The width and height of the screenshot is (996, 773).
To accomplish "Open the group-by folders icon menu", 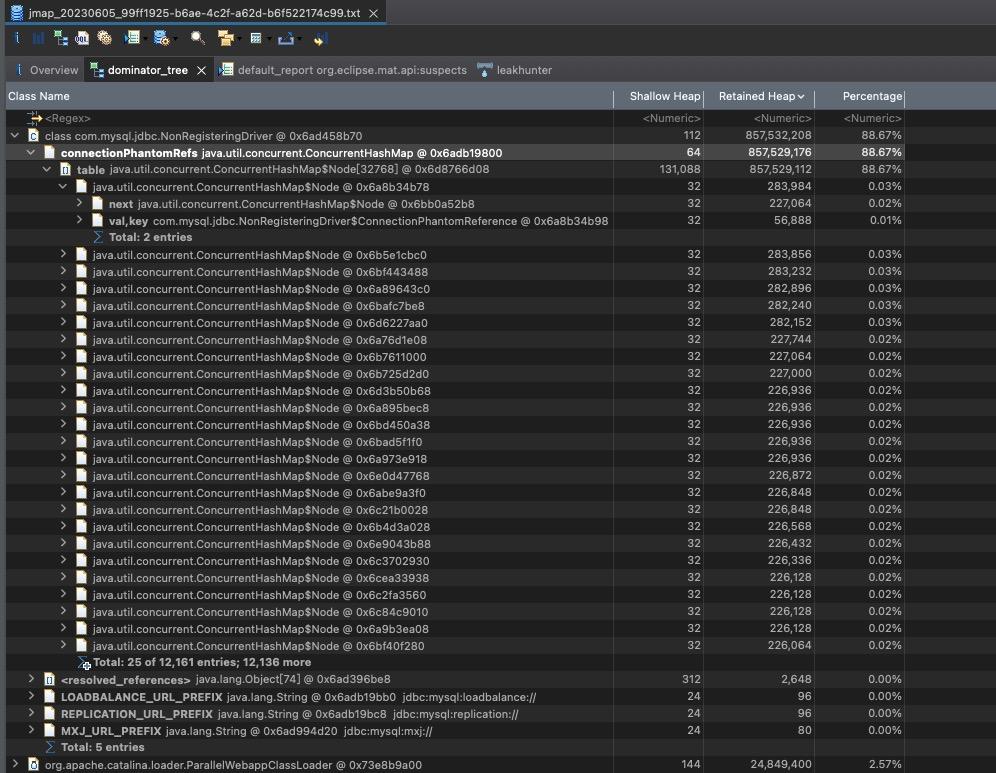I will (225, 39).
